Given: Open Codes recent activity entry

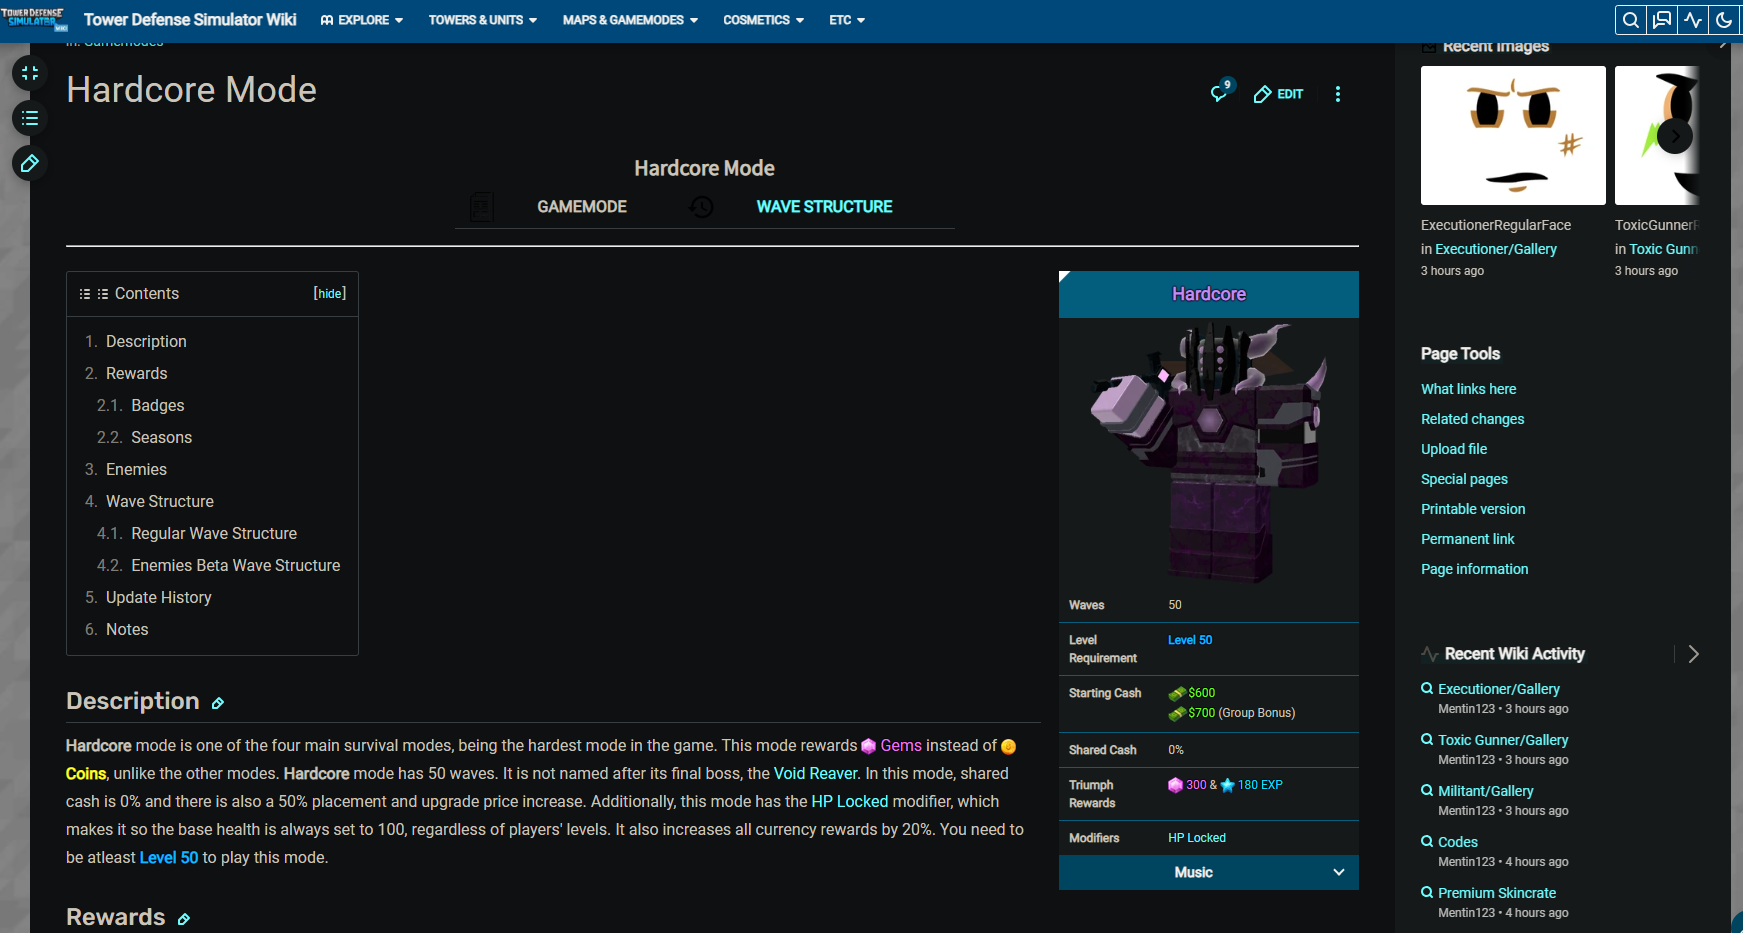Looking at the screenshot, I should pos(1458,842).
